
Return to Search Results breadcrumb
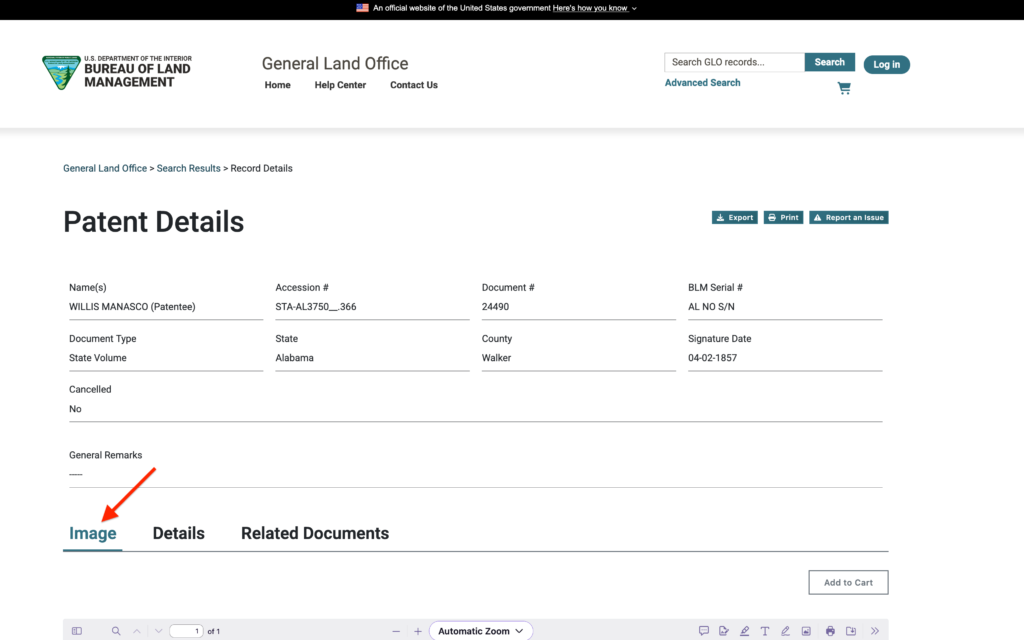(189, 168)
